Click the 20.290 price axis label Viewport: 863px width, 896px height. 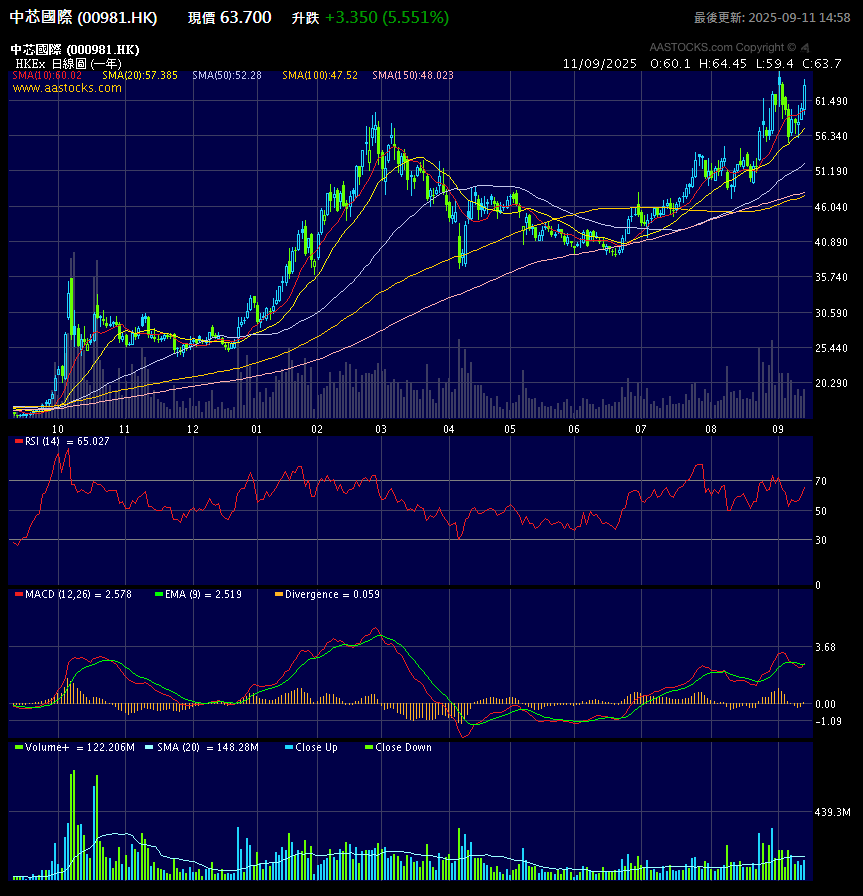click(832, 383)
